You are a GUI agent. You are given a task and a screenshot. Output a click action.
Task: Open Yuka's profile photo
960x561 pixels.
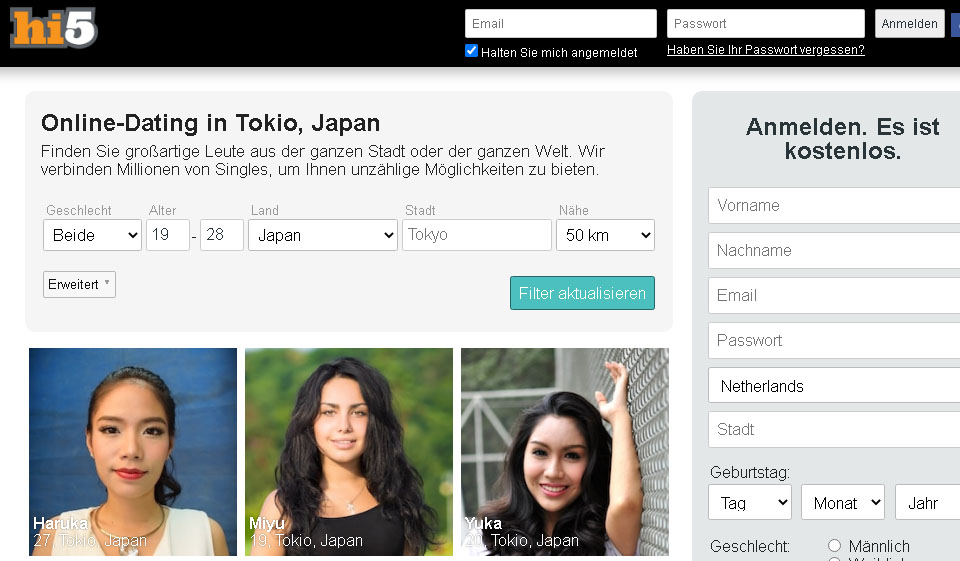pyautogui.click(x=564, y=450)
